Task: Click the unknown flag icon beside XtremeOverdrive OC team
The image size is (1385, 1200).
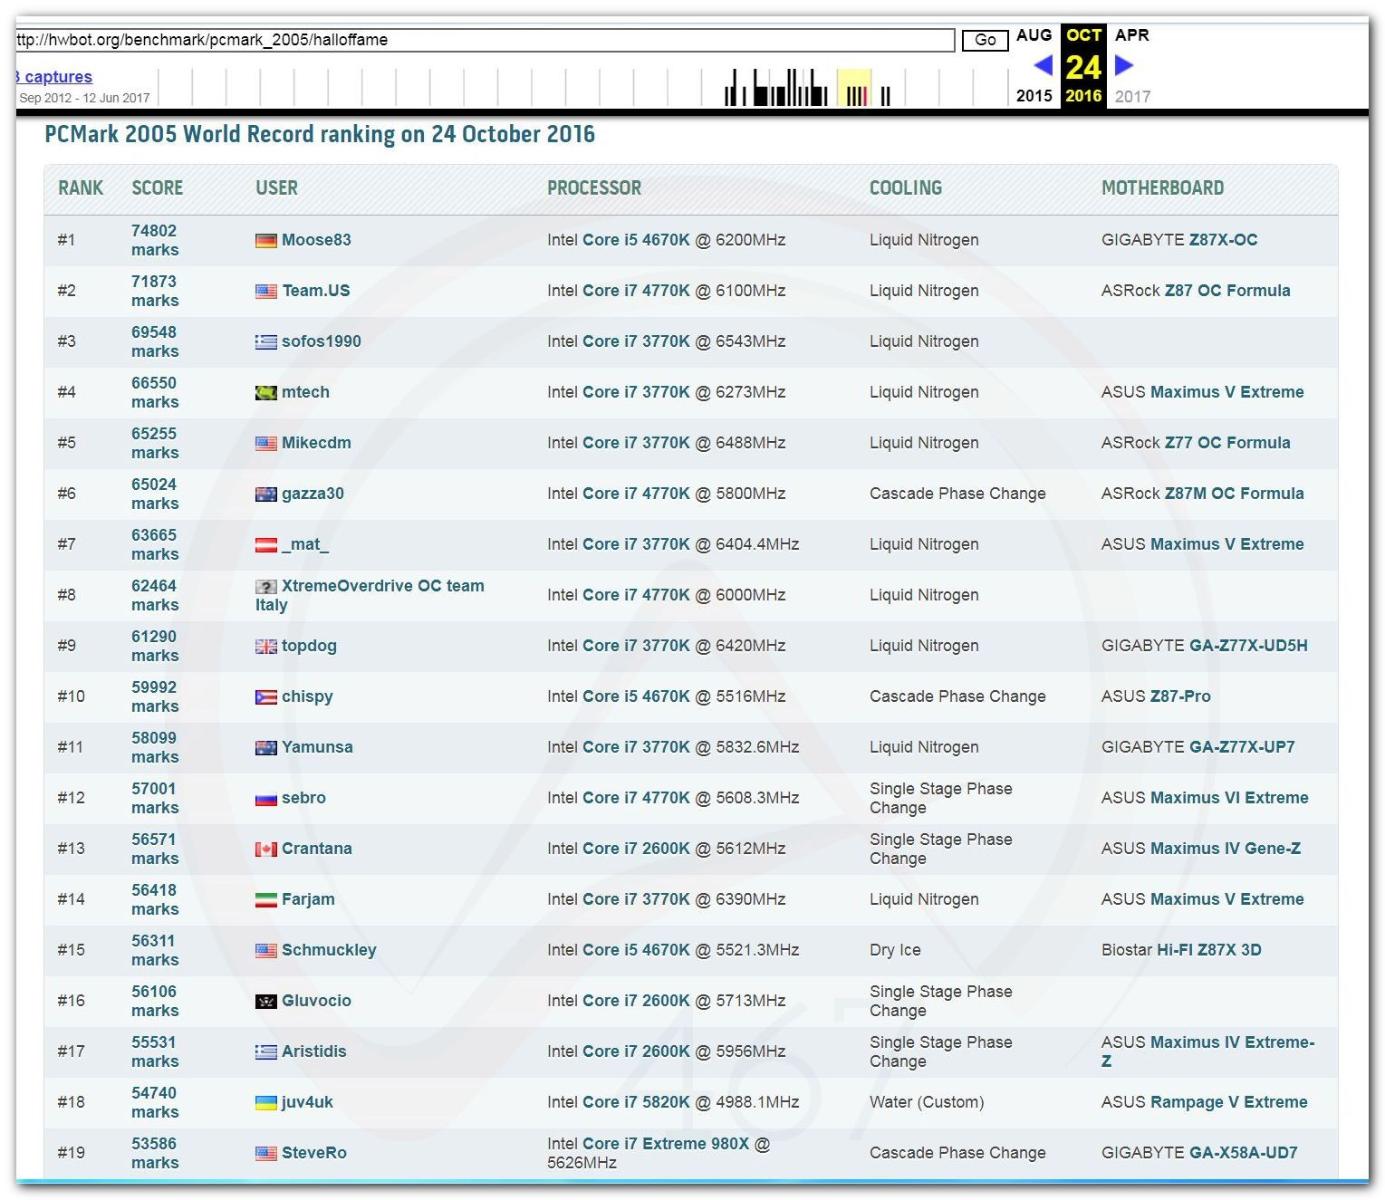Action: pos(265,587)
